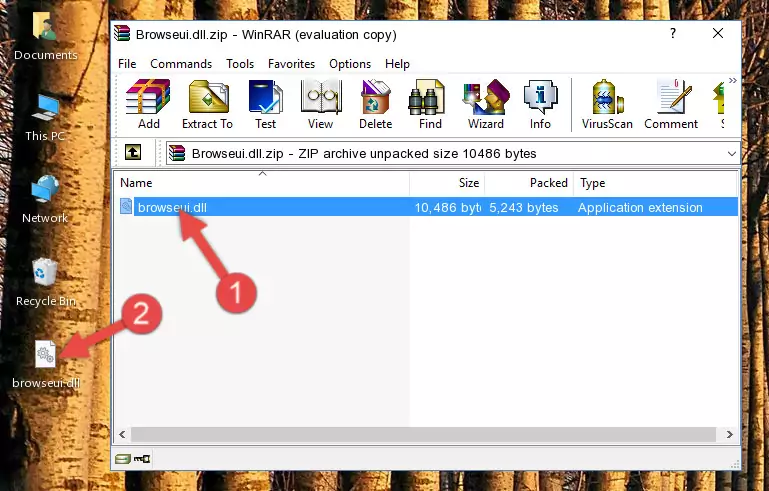Open the Favorites menu
Viewport: 769px width, 491px height.
pos(291,64)
